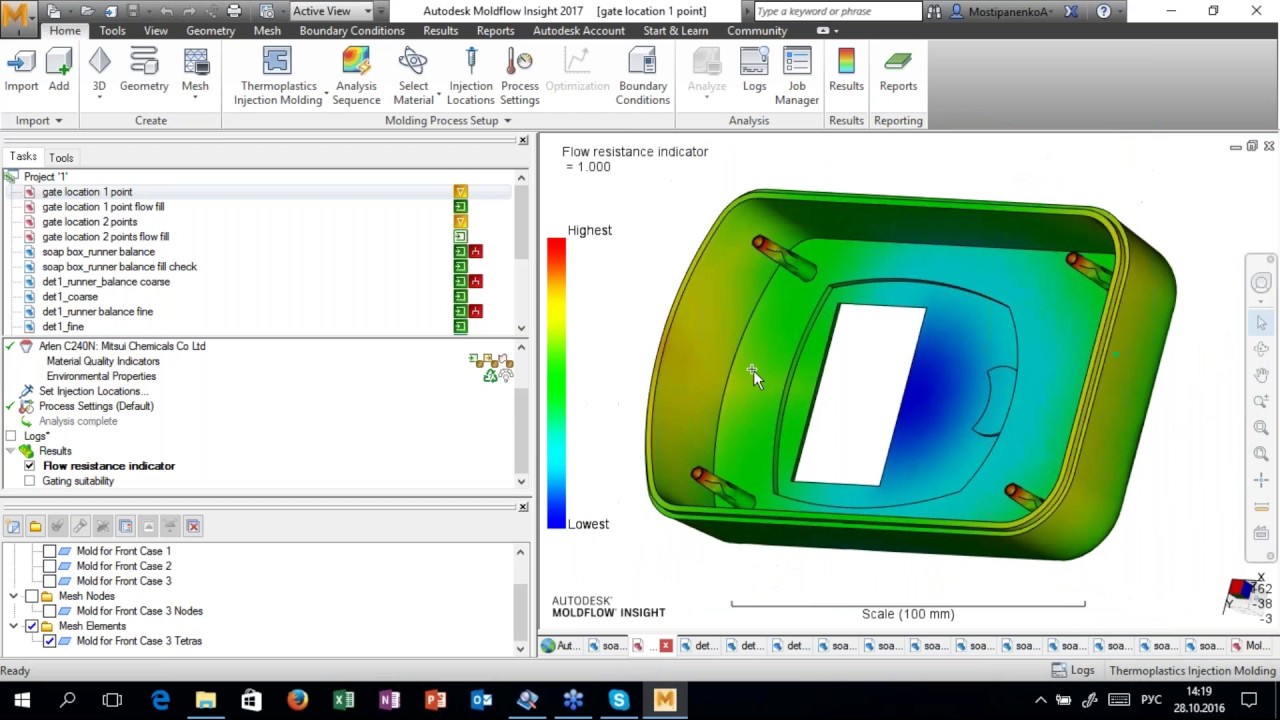The width and height of the screenshot is (1280, 720).
Task: Open Material Quality Indicators entry
Action: point(103,361)
